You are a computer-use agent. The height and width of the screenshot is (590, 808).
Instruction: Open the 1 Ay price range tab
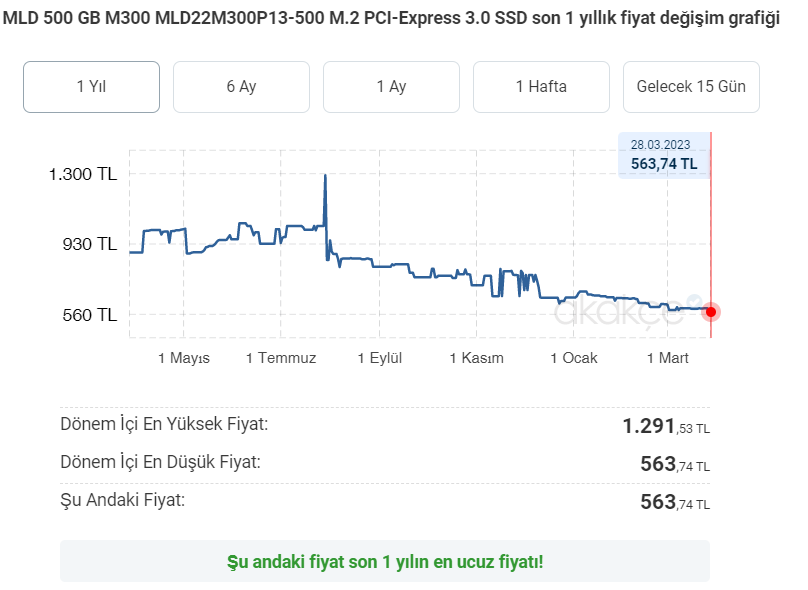(391, 87)
